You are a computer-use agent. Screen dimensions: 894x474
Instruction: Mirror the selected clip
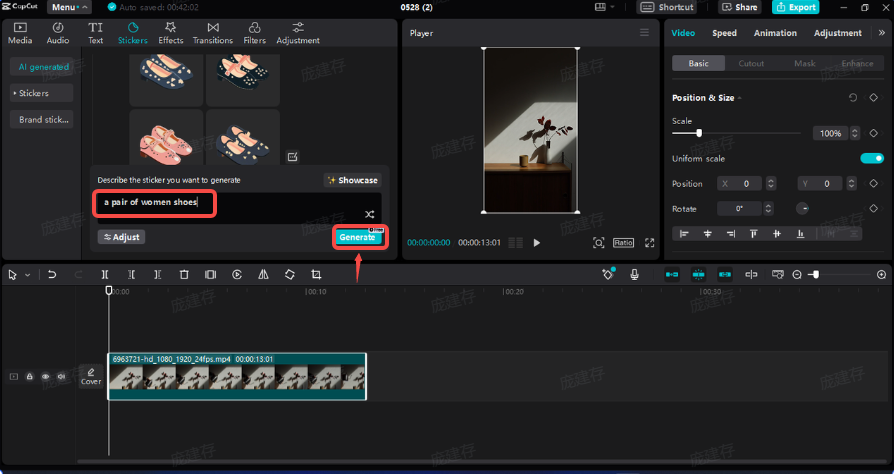click(x=263, y=275)
